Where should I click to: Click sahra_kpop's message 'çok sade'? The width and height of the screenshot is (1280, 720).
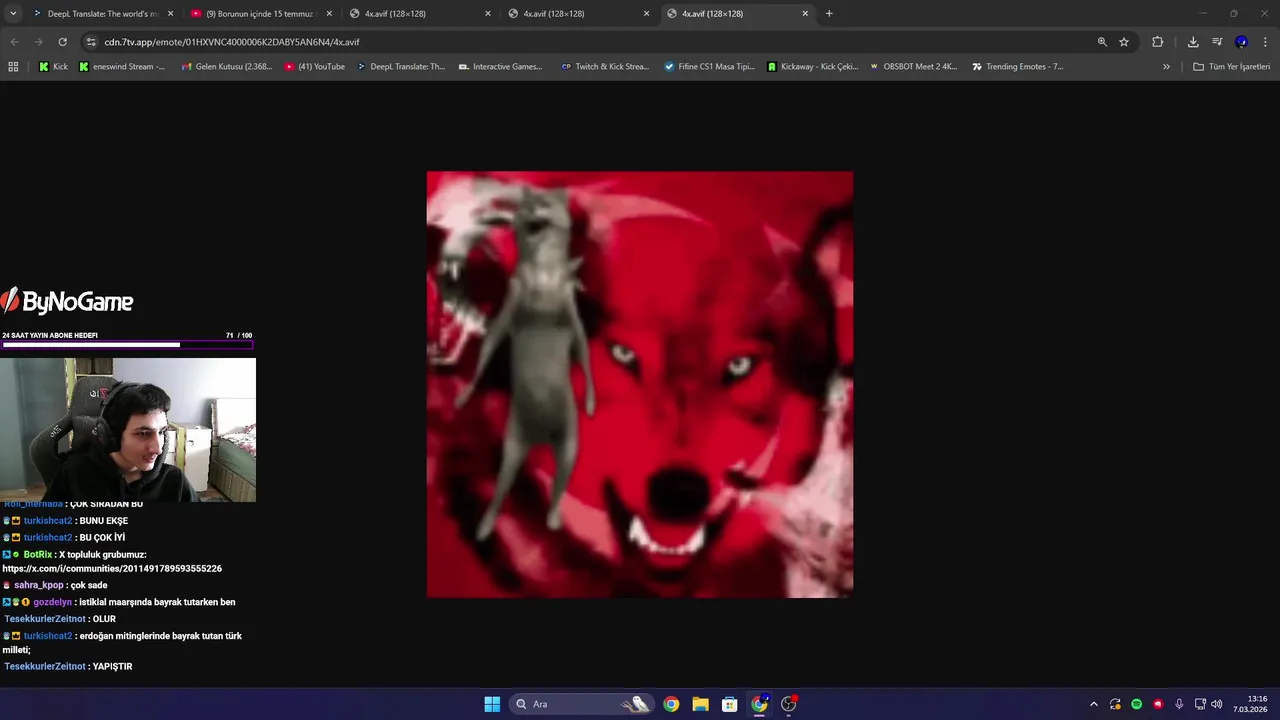click(x=89, y=586)
